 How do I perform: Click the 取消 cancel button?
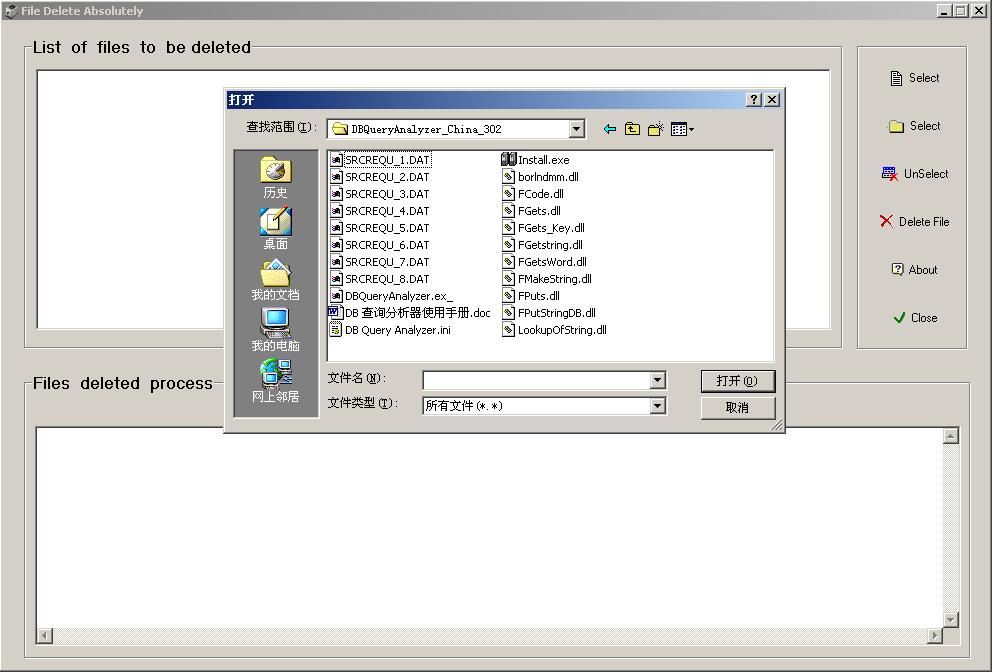click(738, 408)
